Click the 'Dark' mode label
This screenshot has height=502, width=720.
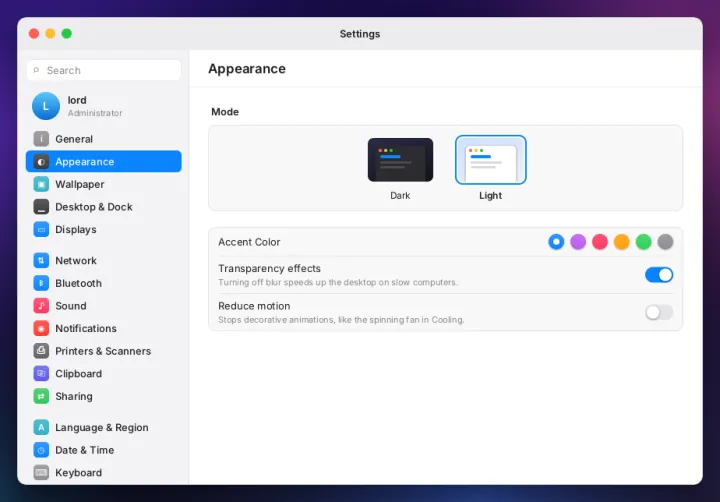400,195
